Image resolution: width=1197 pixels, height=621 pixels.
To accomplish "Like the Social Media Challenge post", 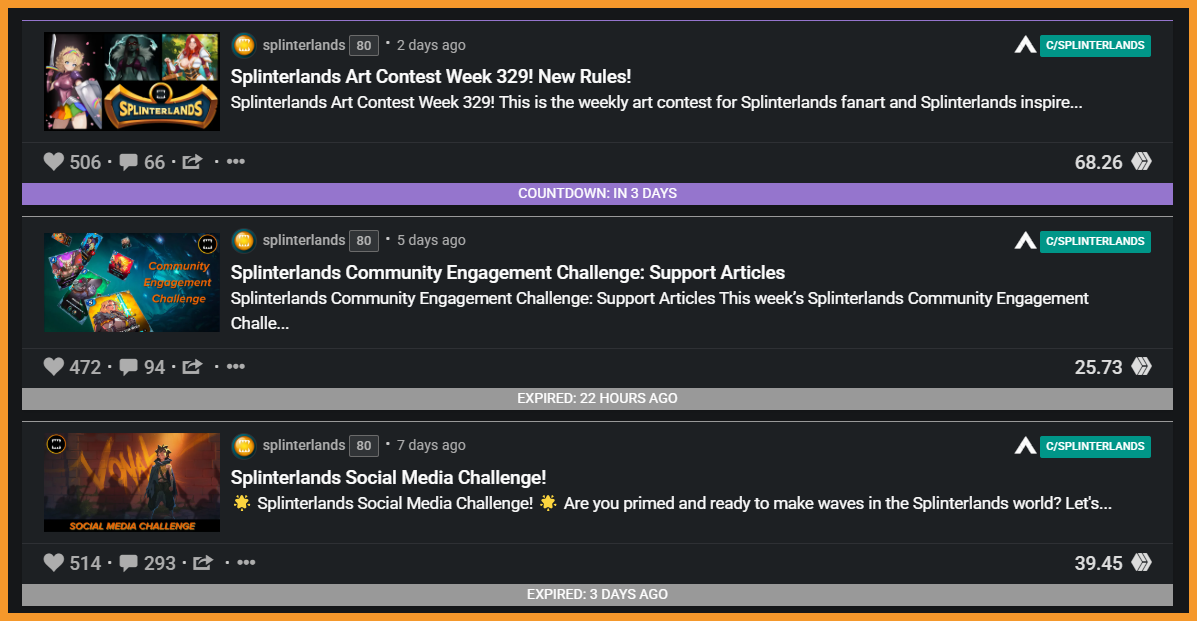I will (53, 562).
